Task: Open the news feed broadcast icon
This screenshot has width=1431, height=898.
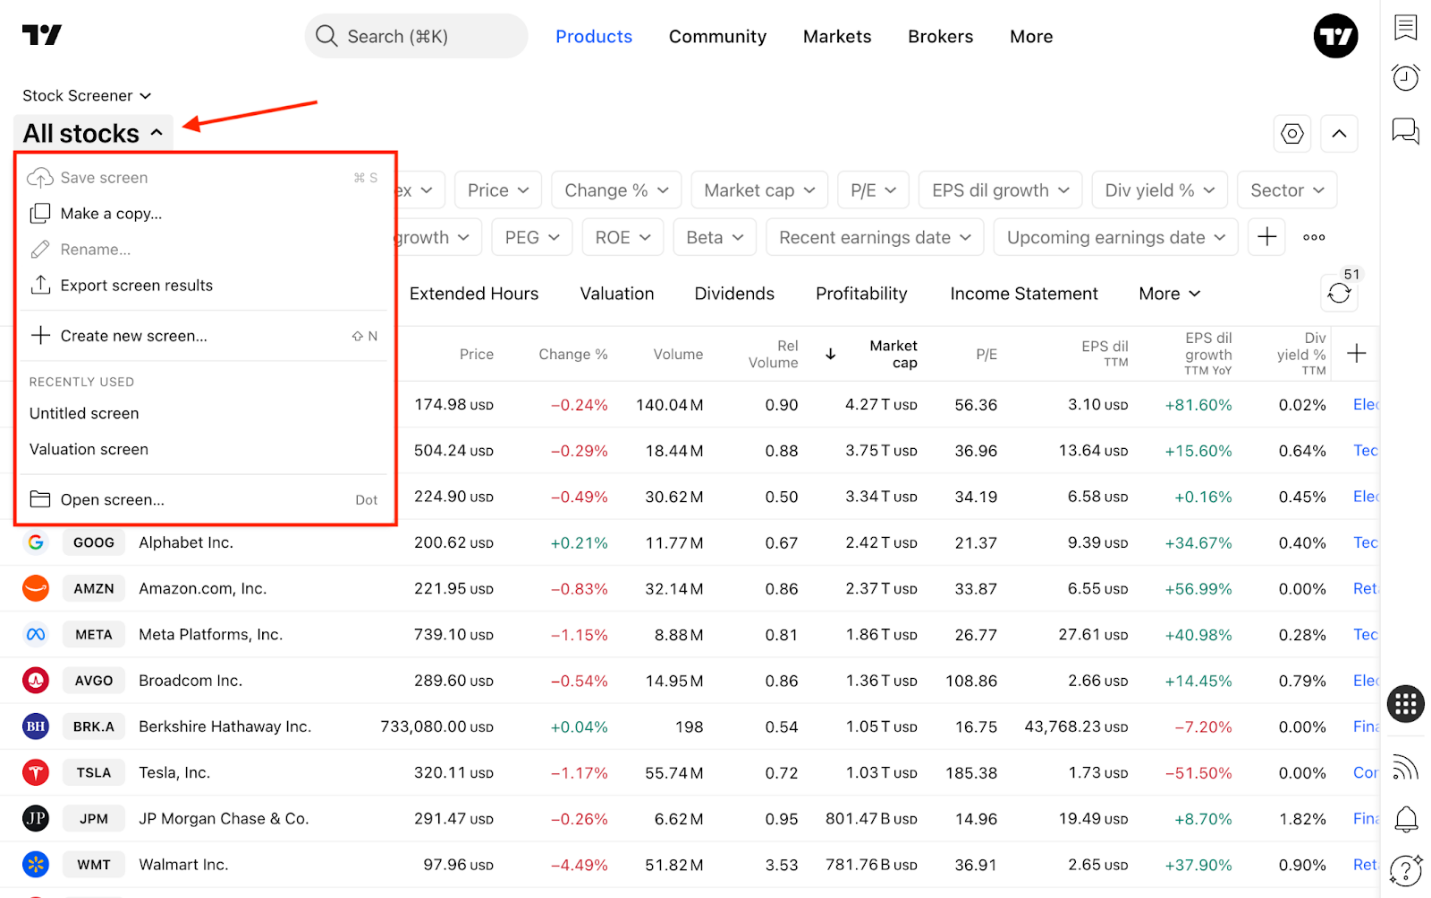Action: [1405, 767]
